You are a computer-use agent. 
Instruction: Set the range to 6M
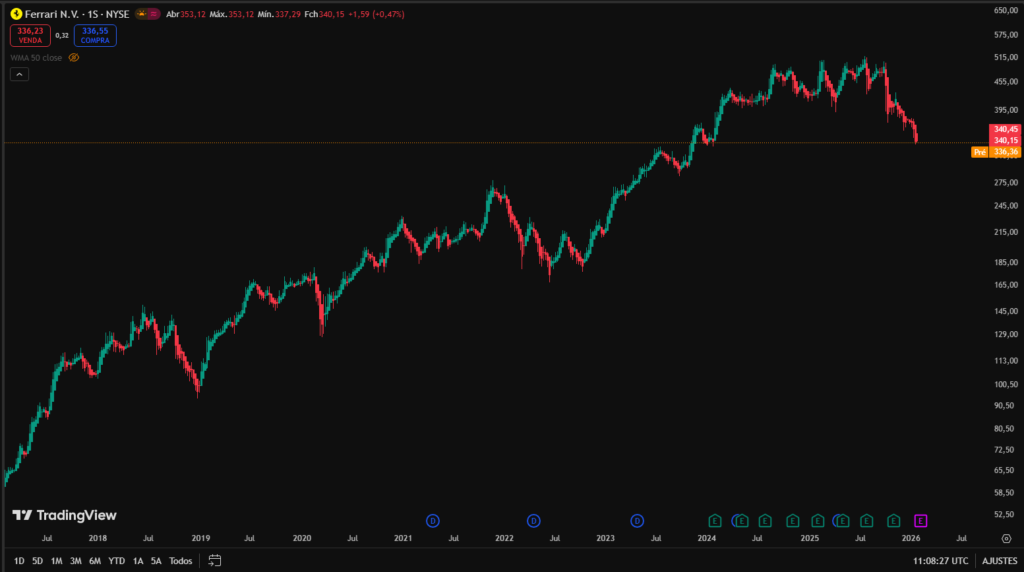(95, 561)
